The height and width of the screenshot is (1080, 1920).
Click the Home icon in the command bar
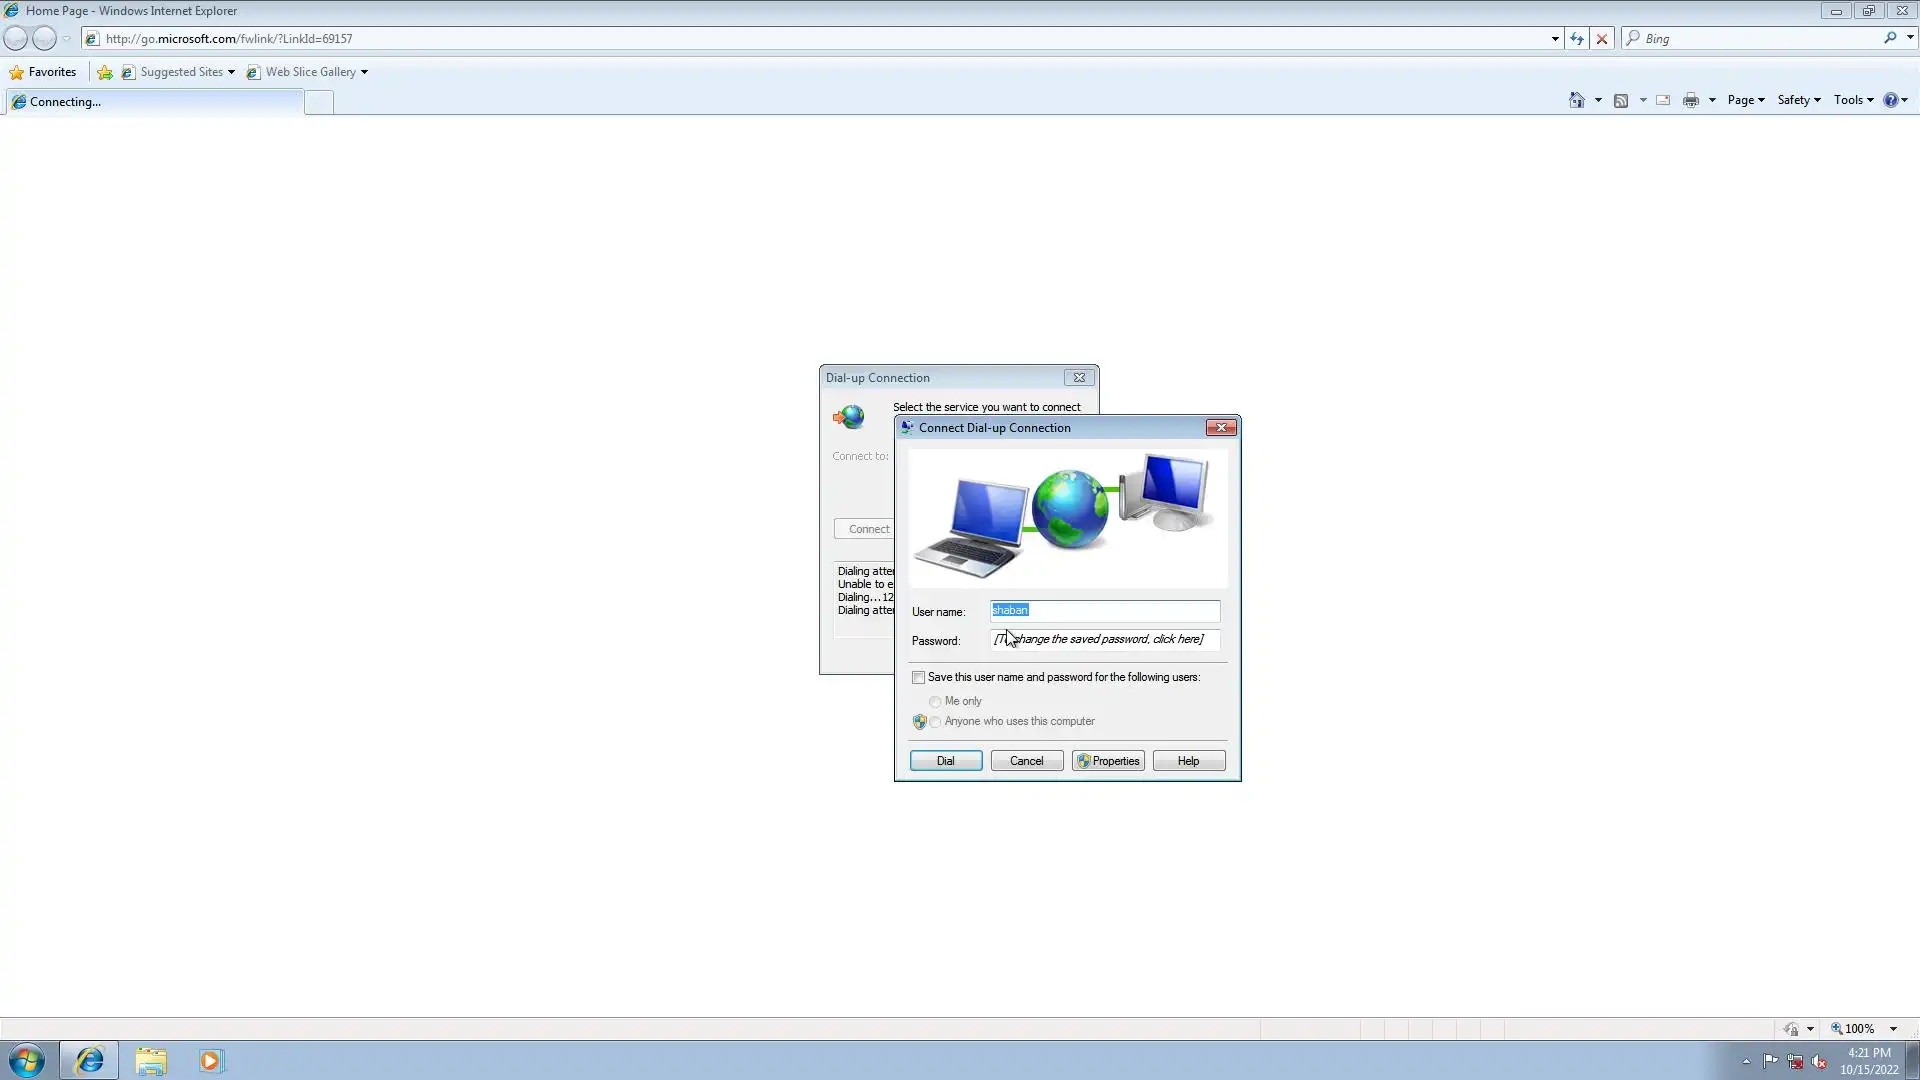(x=1576, y=100)
